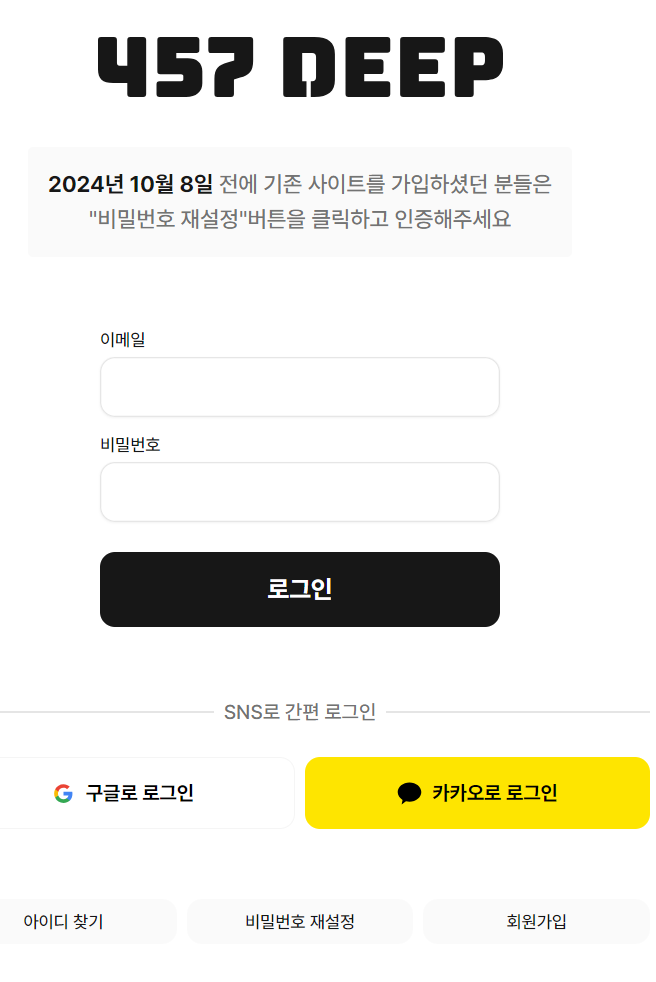Image resolution: width=656 pixels, height=982 pixels.
Task: Sign in using yellow 카카오로 로그인 button
Action: coord(477,793)
